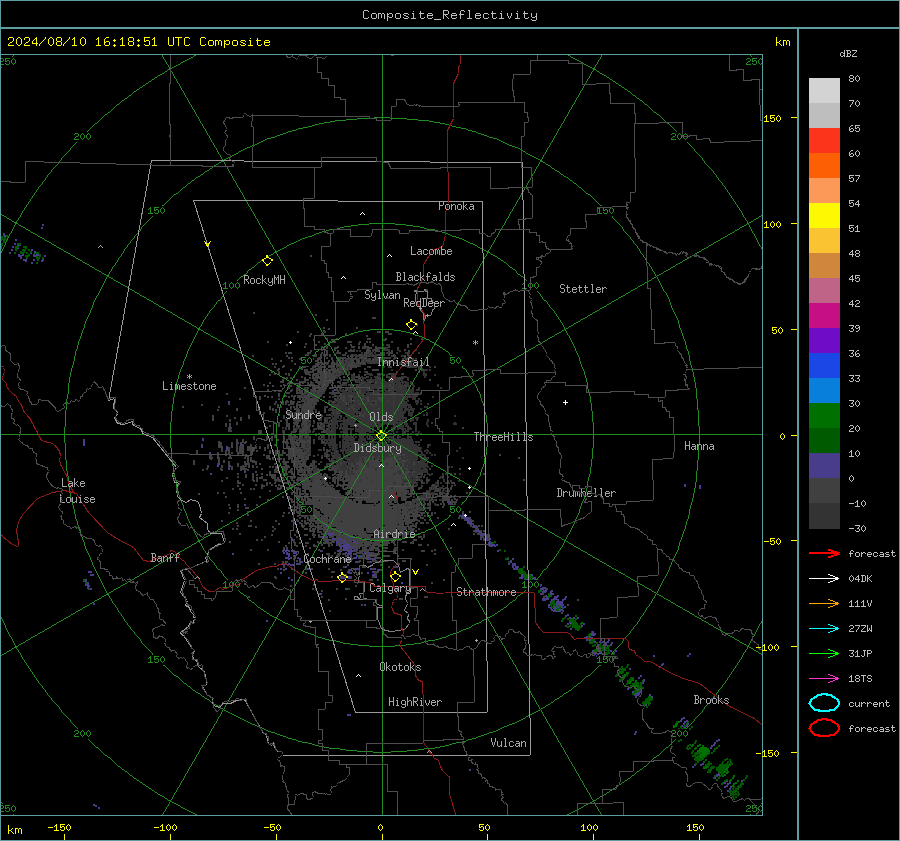Click the RedDeer city label
This screenshot has width=900, height=841.
click(424, 303)
